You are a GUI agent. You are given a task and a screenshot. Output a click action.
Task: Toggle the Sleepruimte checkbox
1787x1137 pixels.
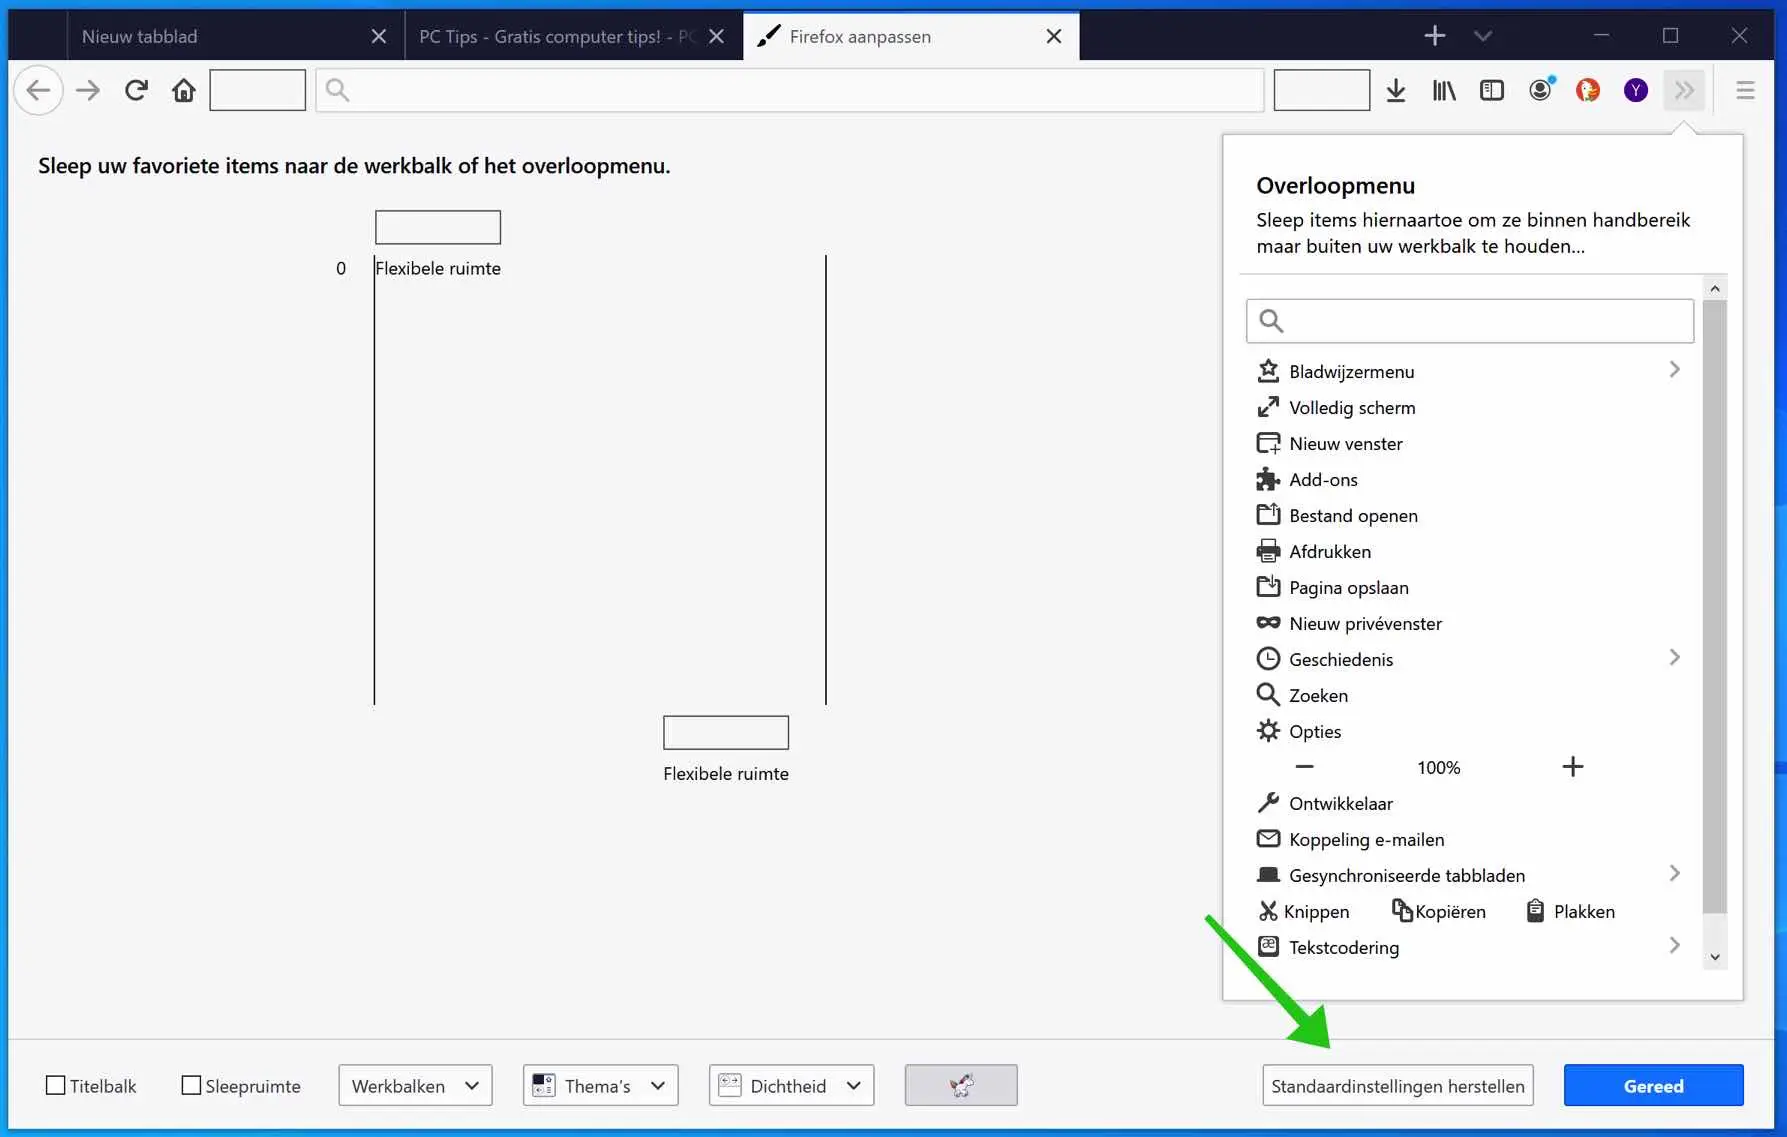pos(191,1085)
